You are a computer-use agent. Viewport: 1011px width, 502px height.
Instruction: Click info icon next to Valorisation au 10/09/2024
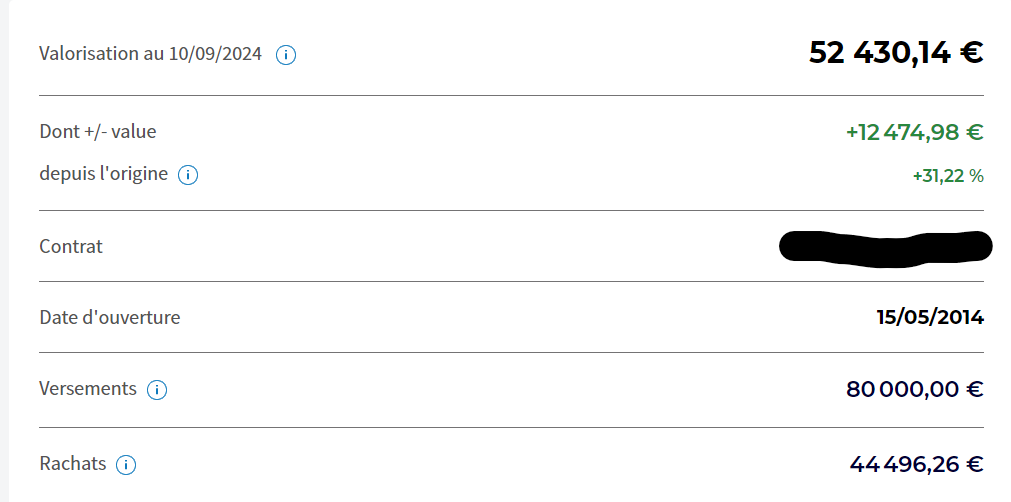click(x=286, y=55)
